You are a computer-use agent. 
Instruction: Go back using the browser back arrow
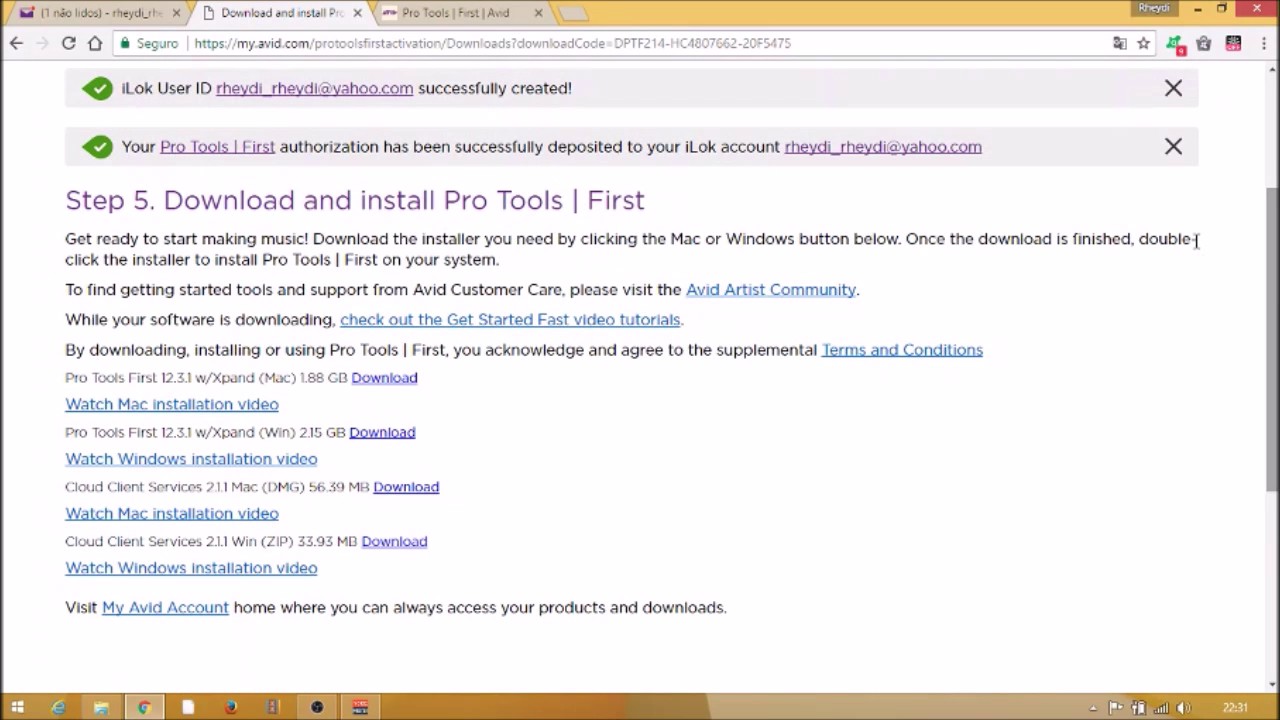point(16,43)
